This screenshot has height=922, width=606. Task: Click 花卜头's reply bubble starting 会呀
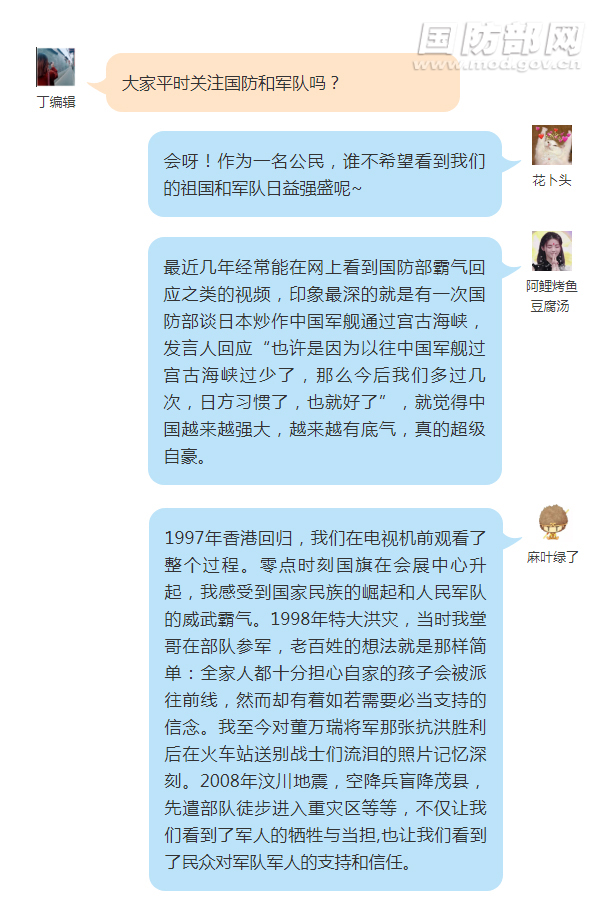324,174
